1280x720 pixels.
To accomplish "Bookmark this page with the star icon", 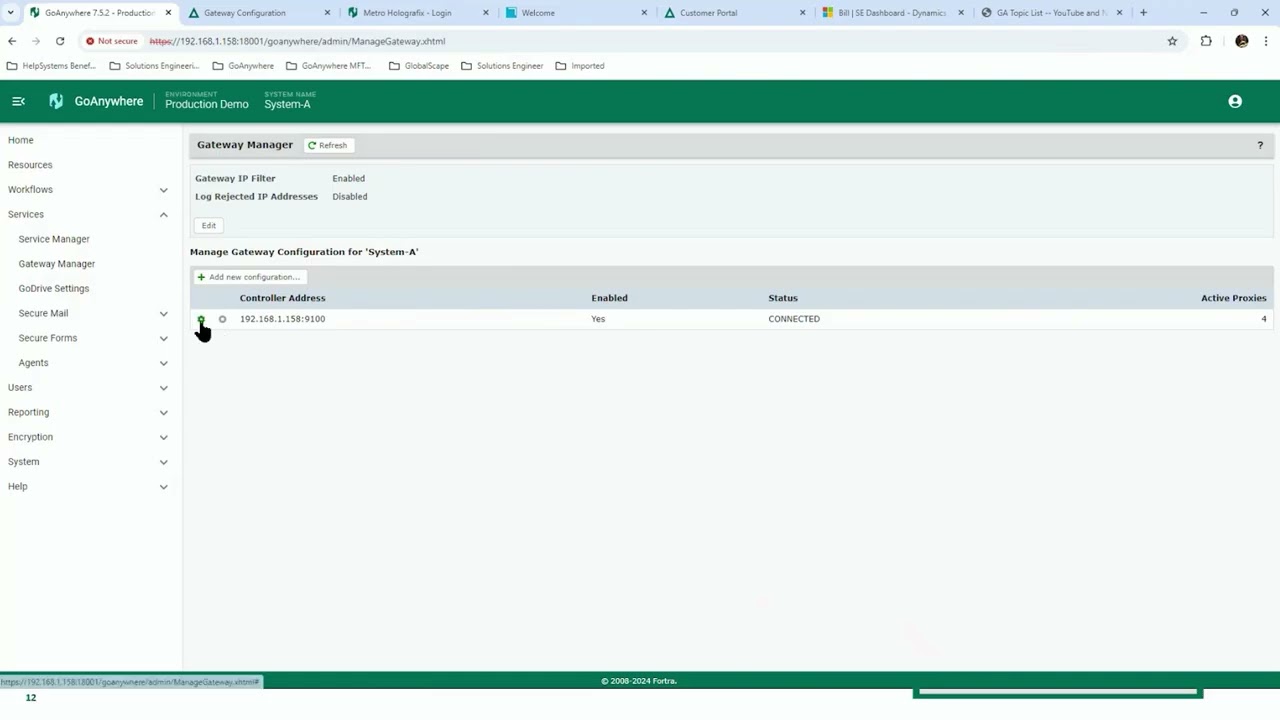I will coord(1172,41).
